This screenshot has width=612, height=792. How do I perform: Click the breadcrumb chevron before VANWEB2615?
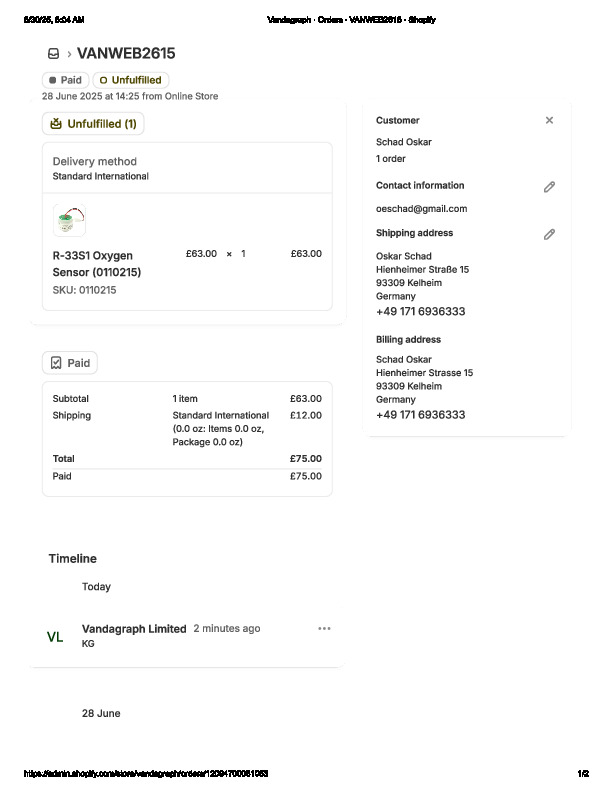click(69, 54)
